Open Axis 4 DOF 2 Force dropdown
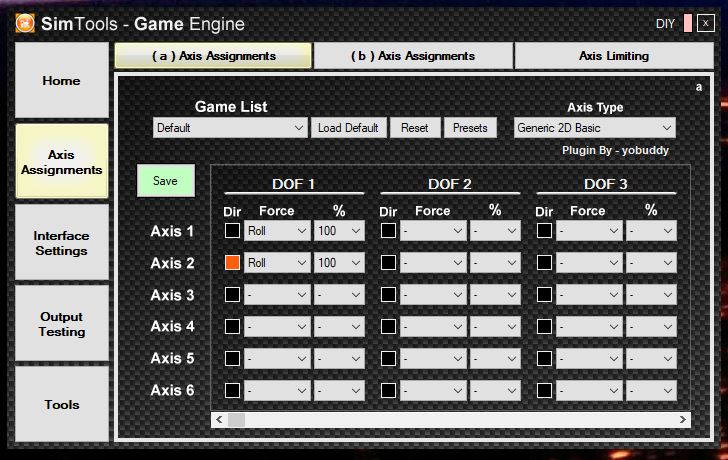728x460 pixels. [x=433, y=326]
